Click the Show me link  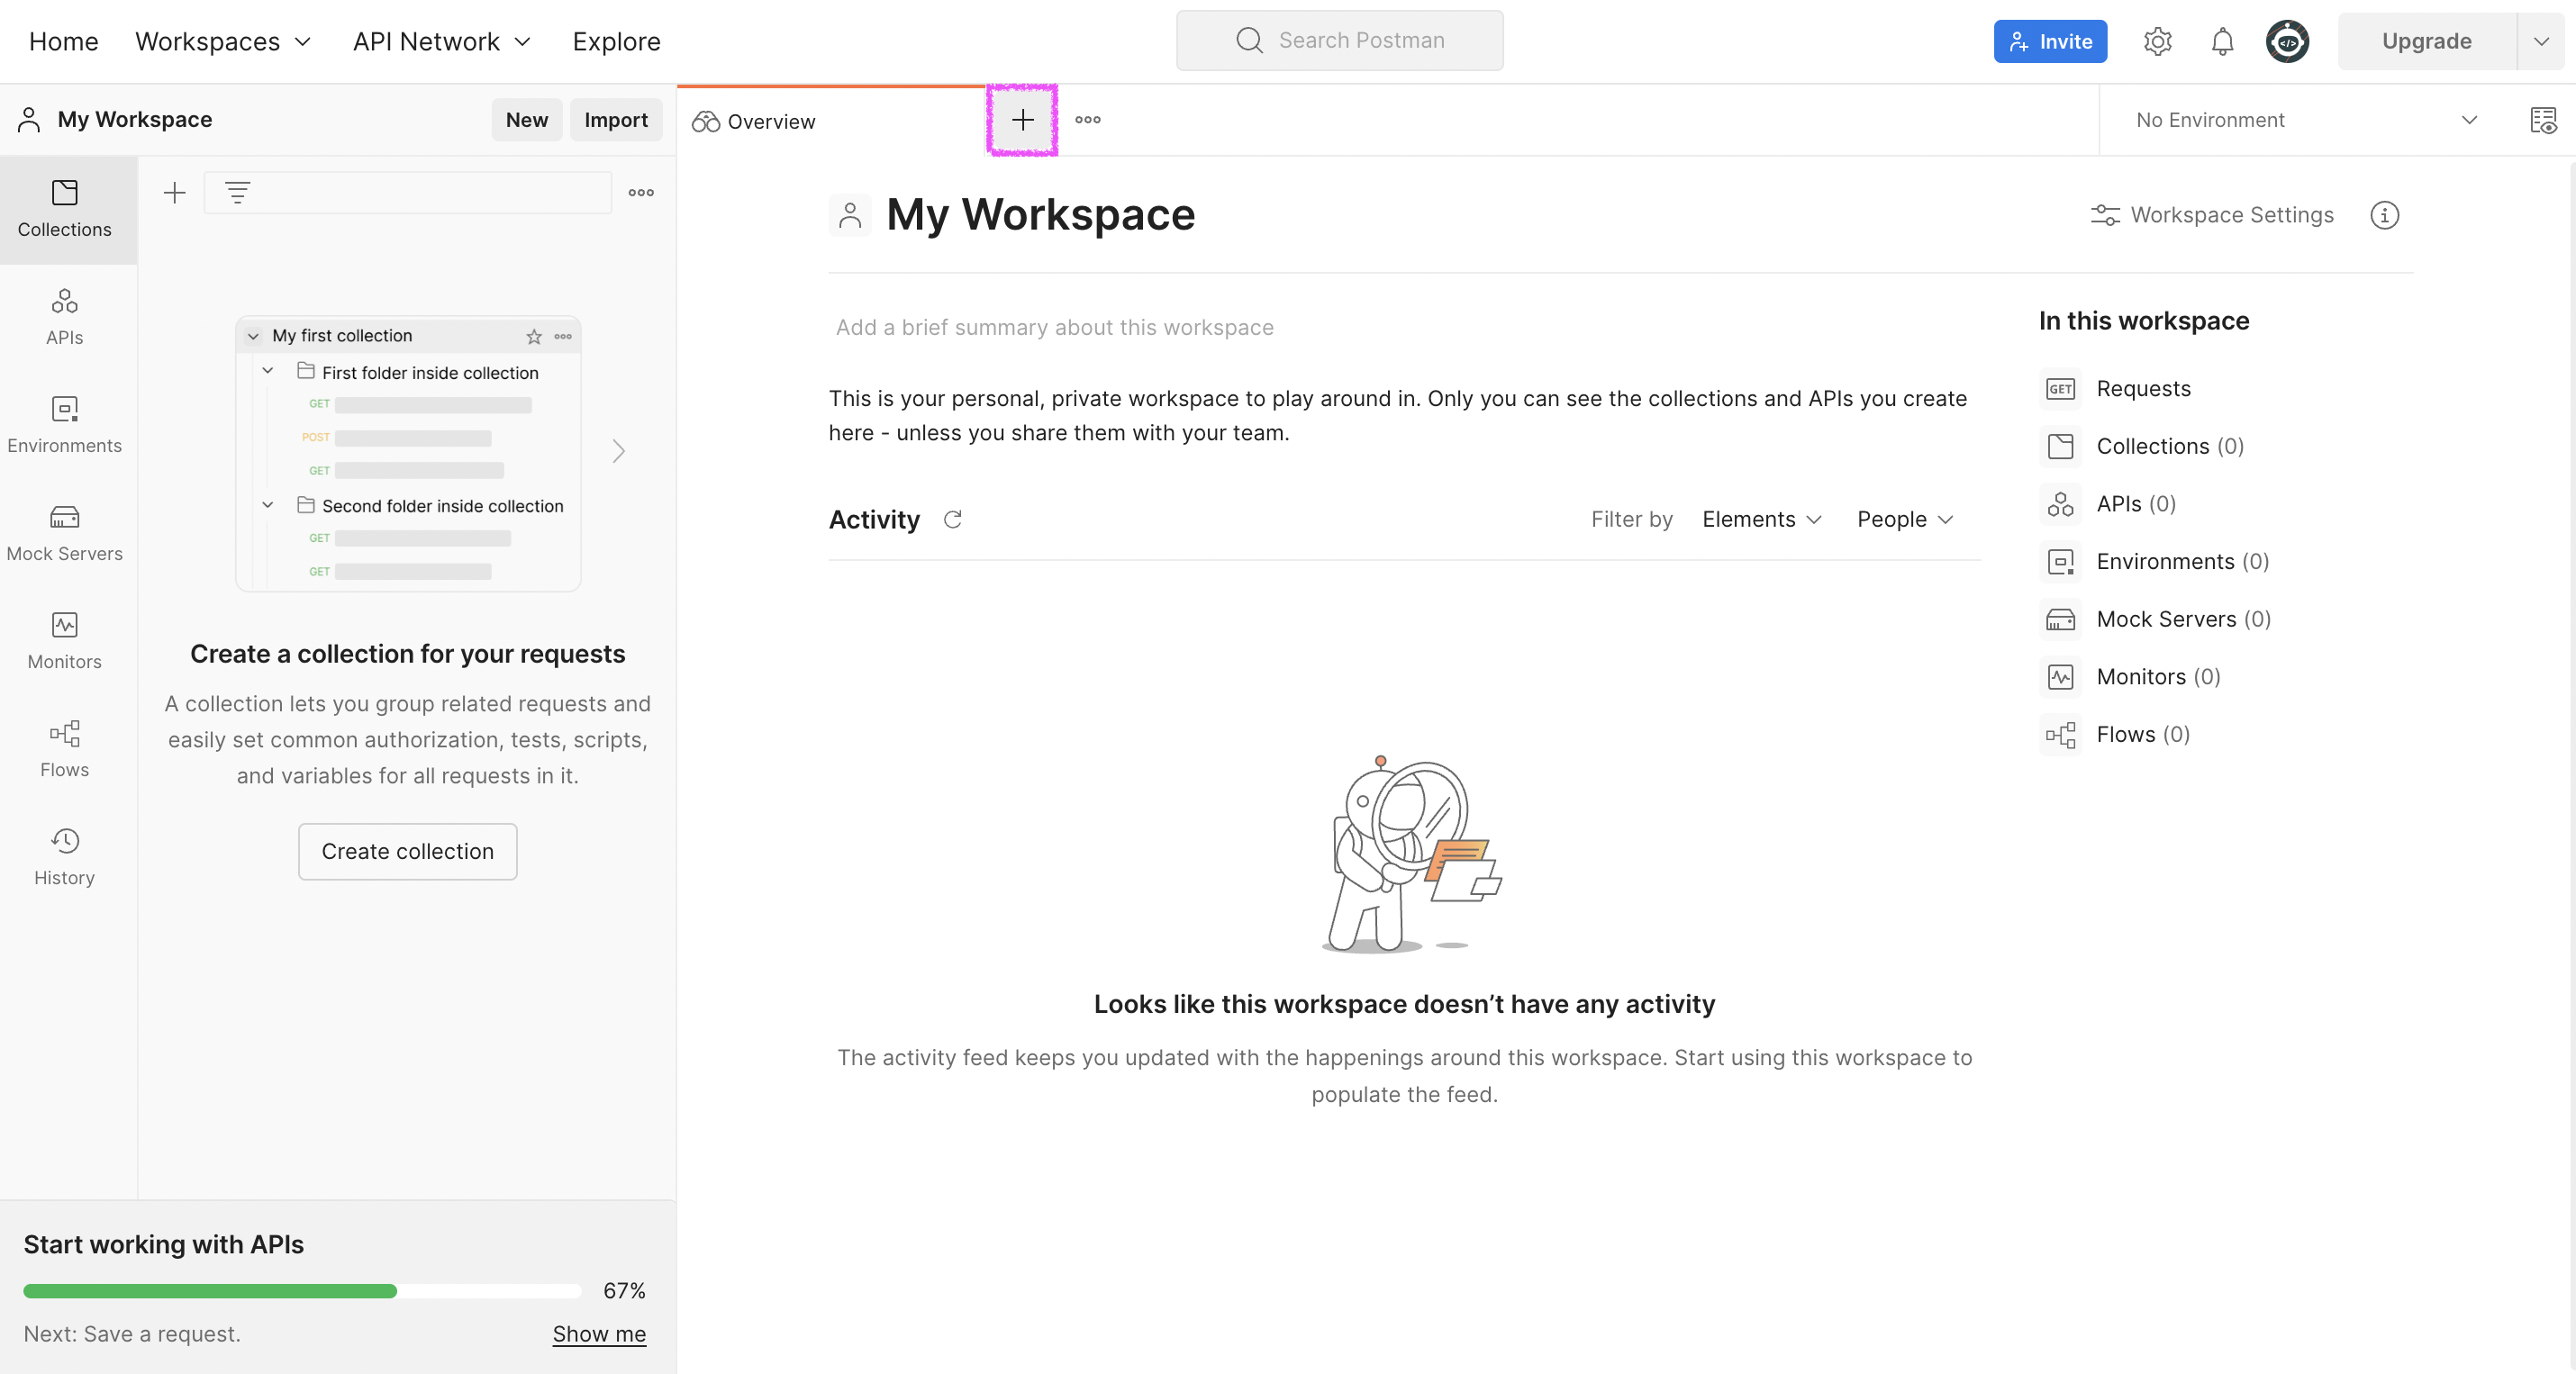click(599, 1333)
